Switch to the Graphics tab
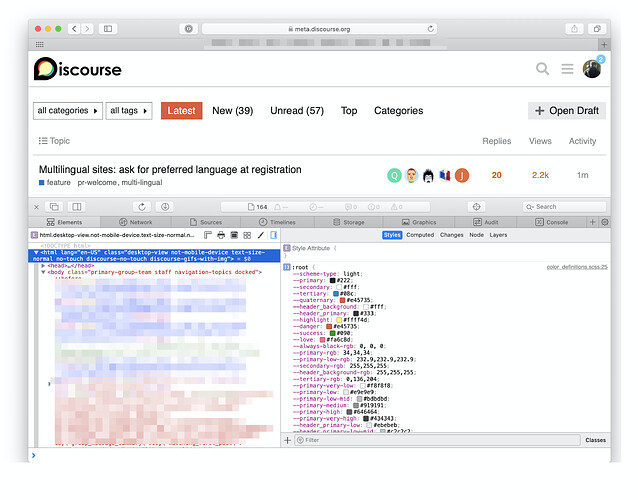638x500 pixels. (x=419, y=222)
